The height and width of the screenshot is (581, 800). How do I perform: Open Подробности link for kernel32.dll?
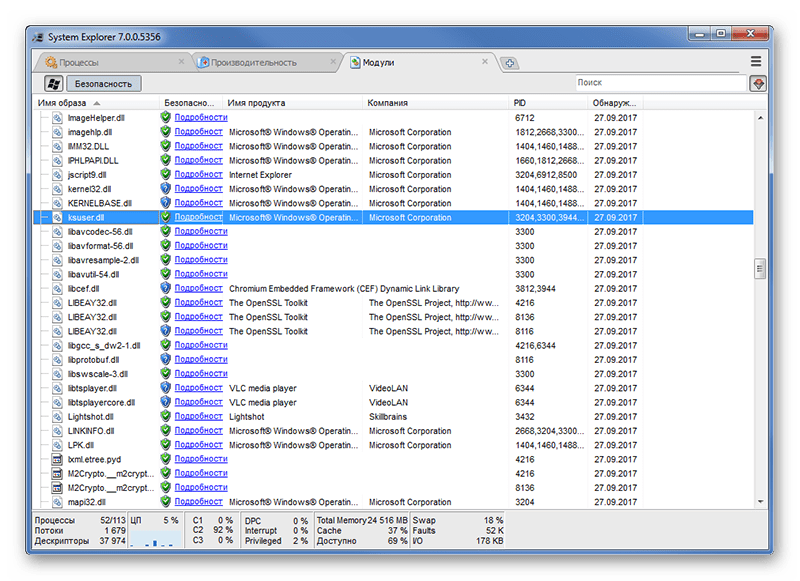coord(198,189)
